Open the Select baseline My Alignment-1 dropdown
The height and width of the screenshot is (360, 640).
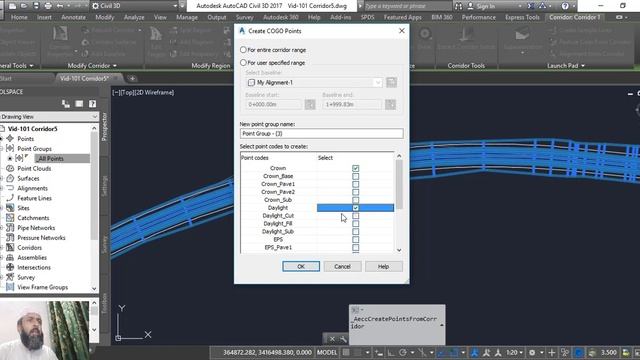point(378,82)
